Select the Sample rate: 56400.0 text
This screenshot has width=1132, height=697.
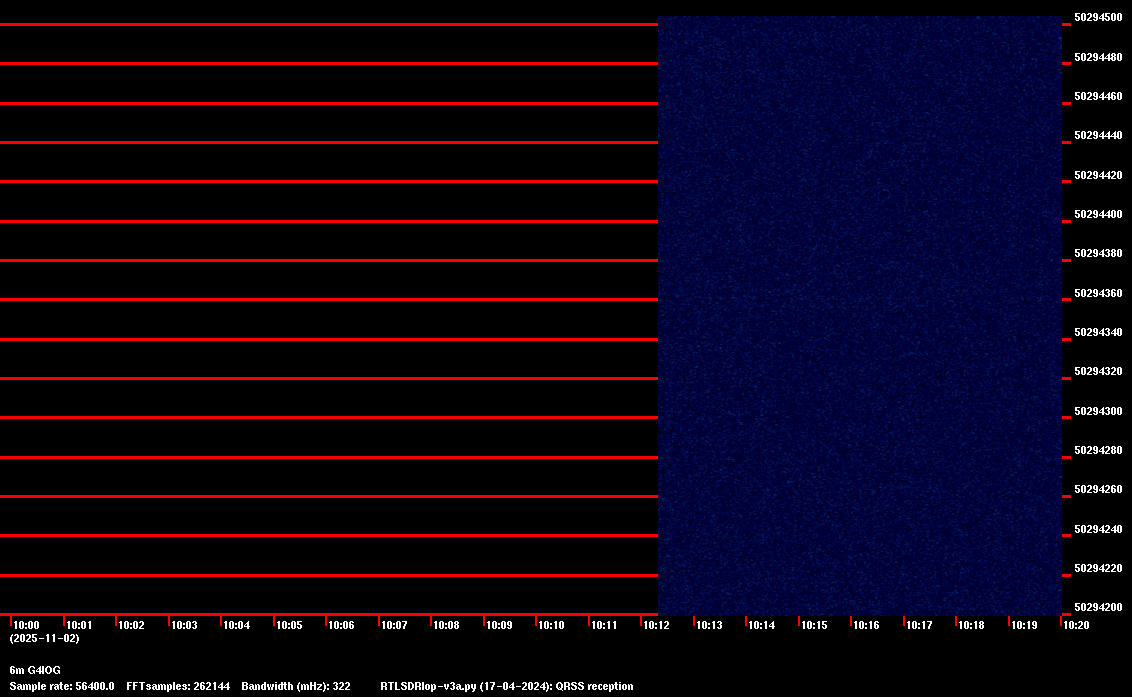tap(62, 687)
